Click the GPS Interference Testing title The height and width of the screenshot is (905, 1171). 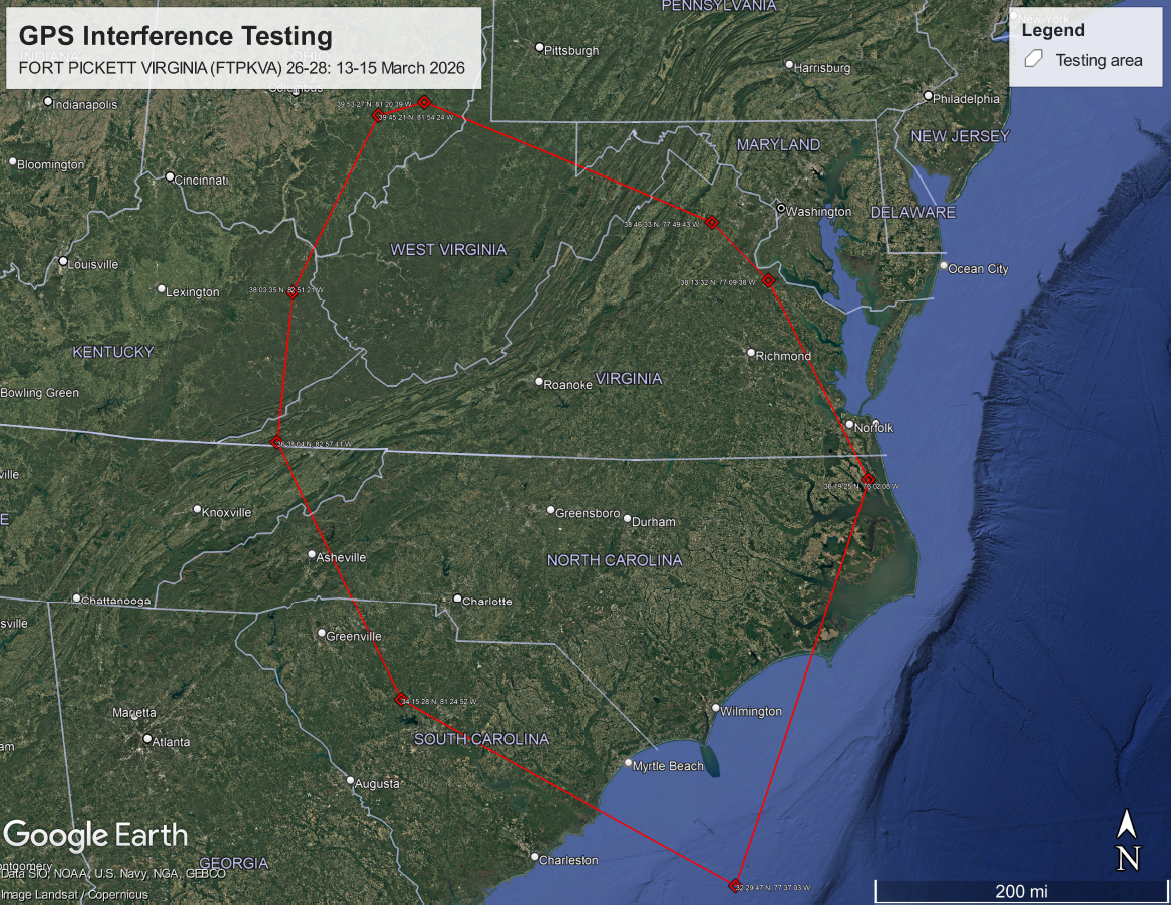click(x=176, y=37)
